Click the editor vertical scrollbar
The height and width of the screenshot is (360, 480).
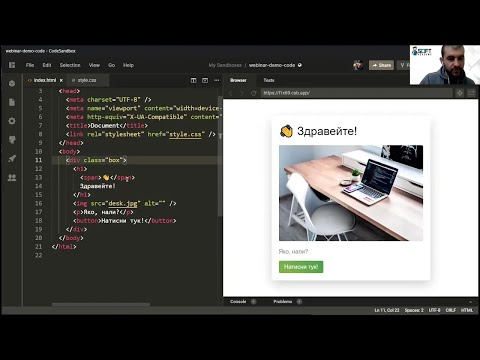coord(220,157)
